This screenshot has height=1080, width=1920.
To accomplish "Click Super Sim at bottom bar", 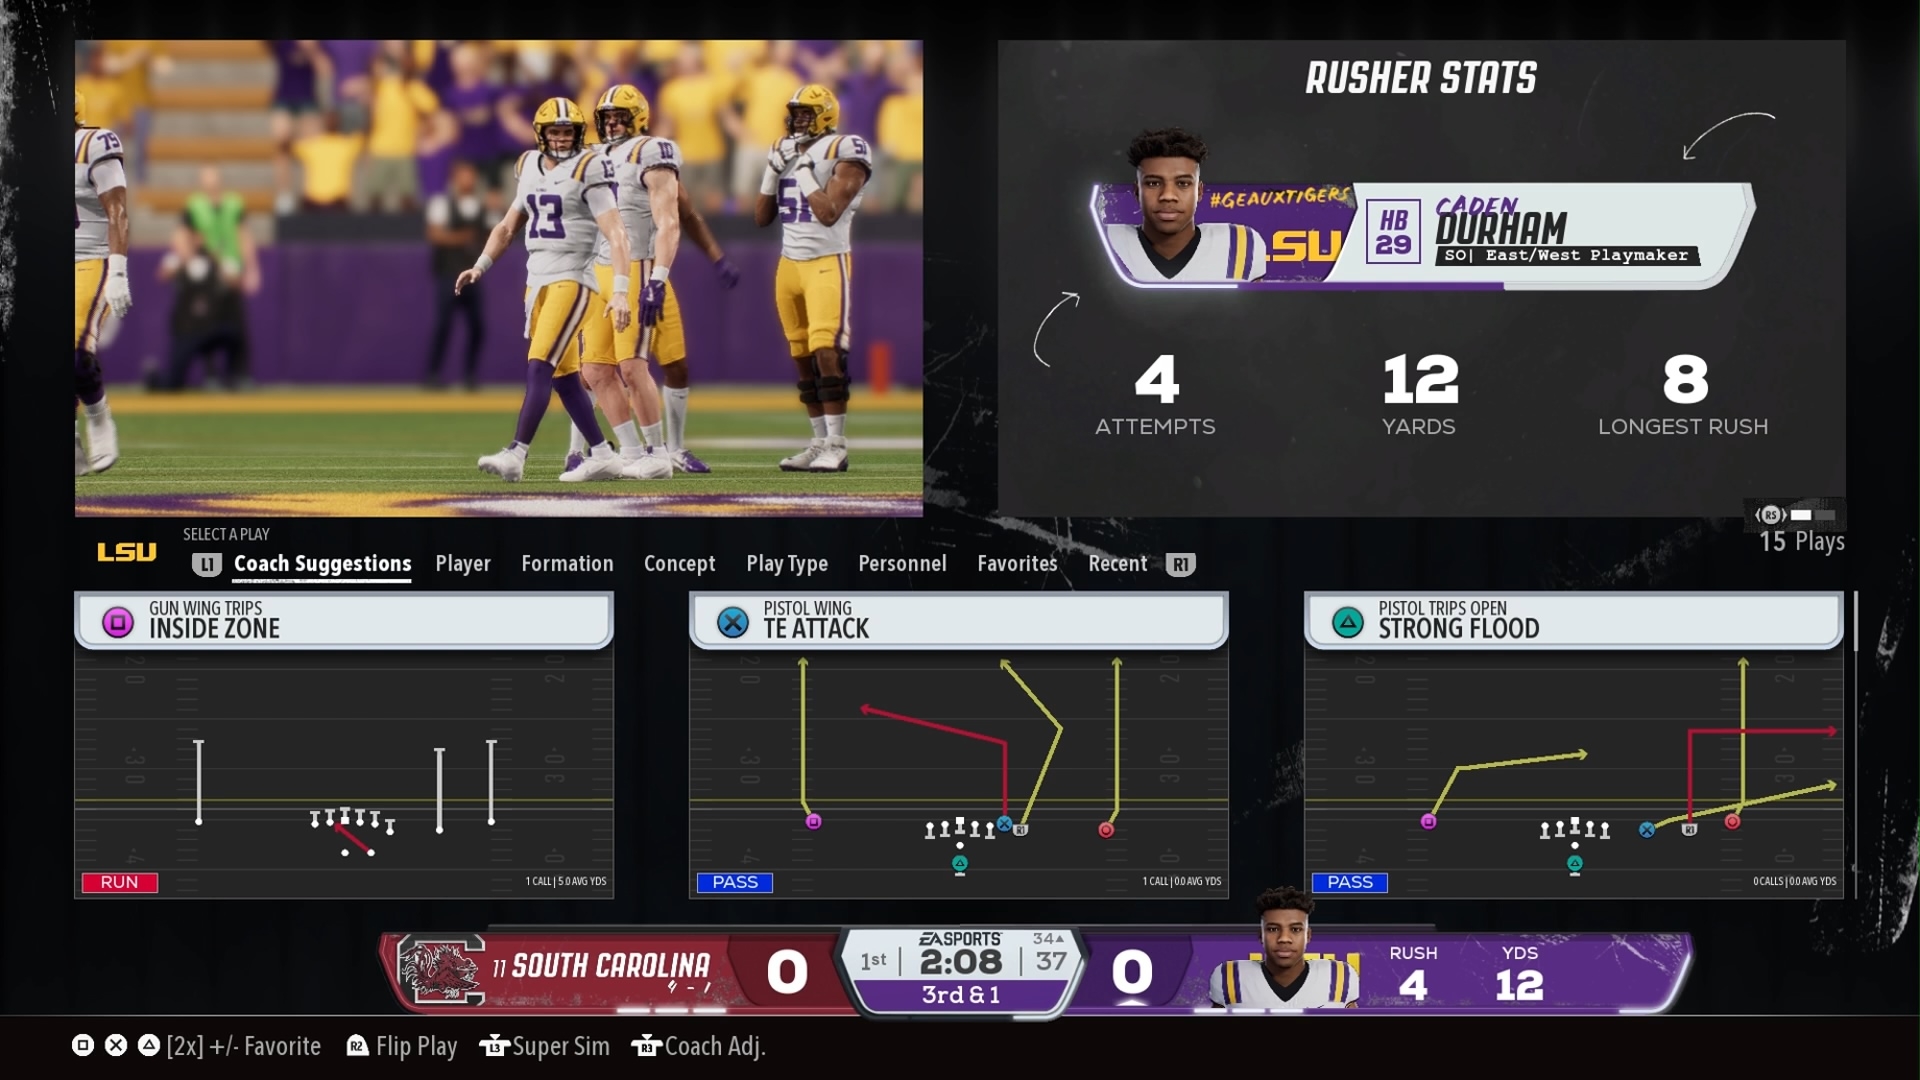I will pyautogui.click(x=560, y=1046).
